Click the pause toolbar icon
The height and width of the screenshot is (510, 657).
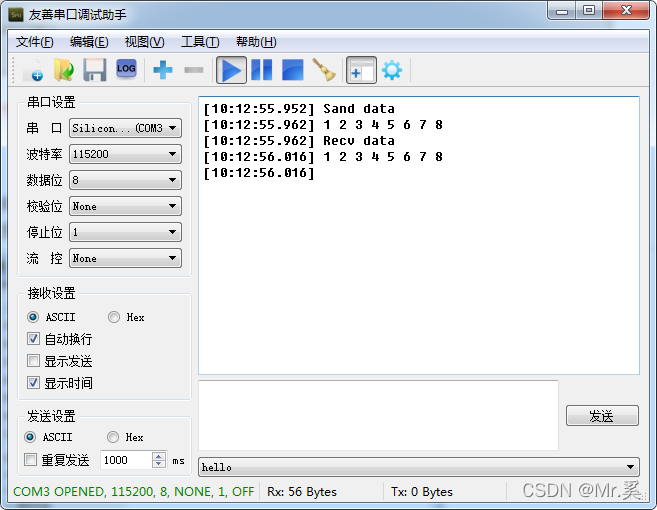coord(262,70)
